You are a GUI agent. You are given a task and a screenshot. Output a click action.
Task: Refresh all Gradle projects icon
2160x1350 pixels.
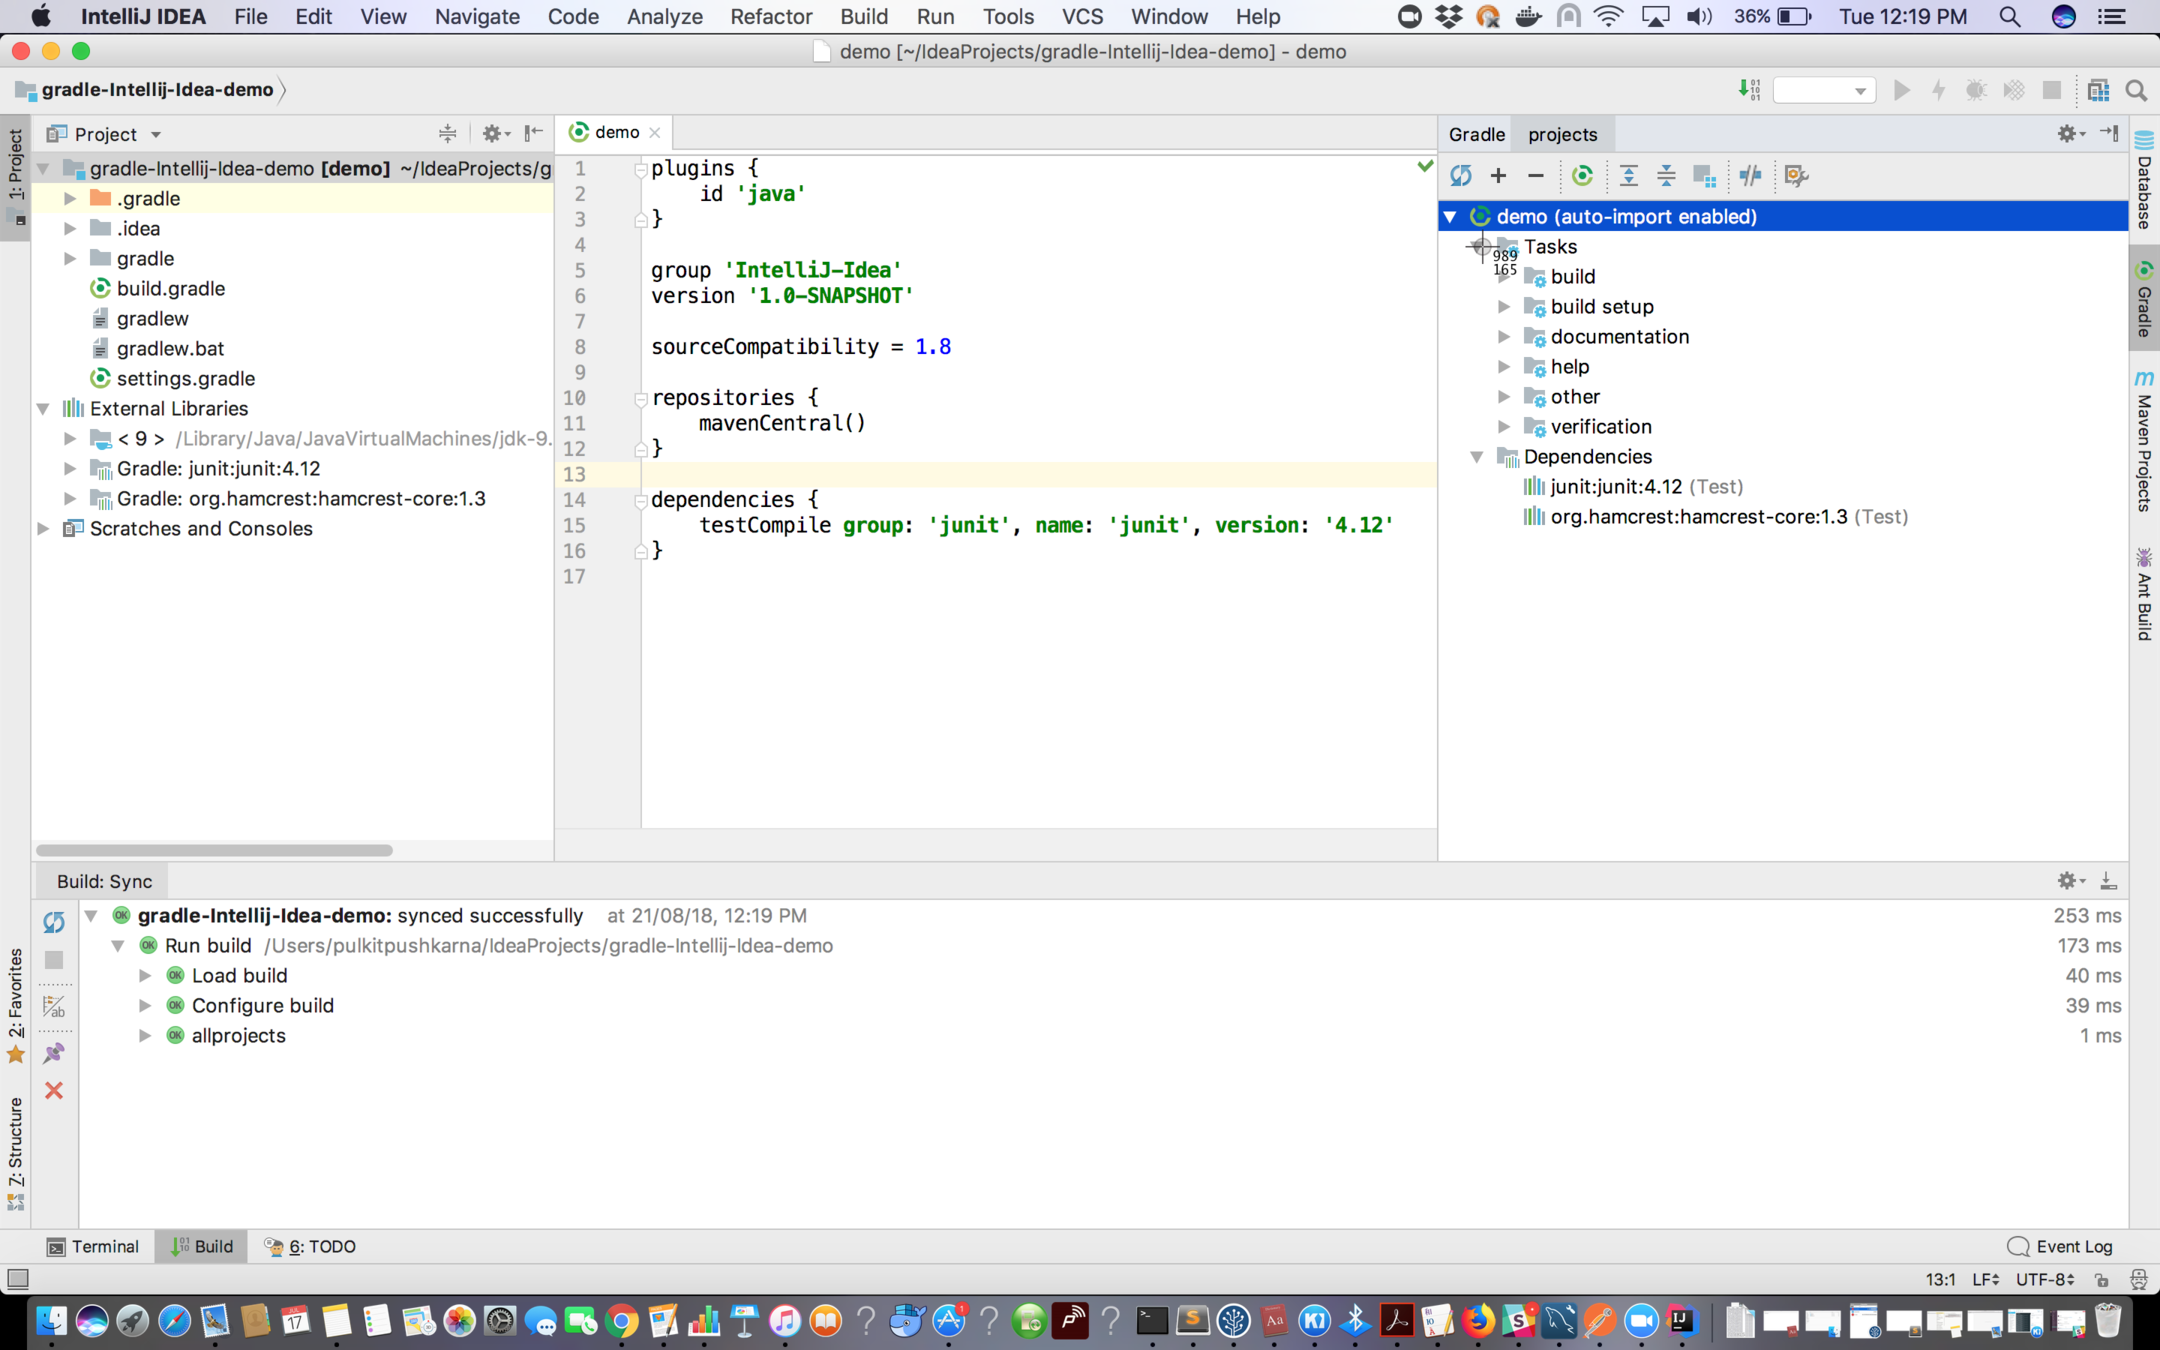pos(1461,176)
